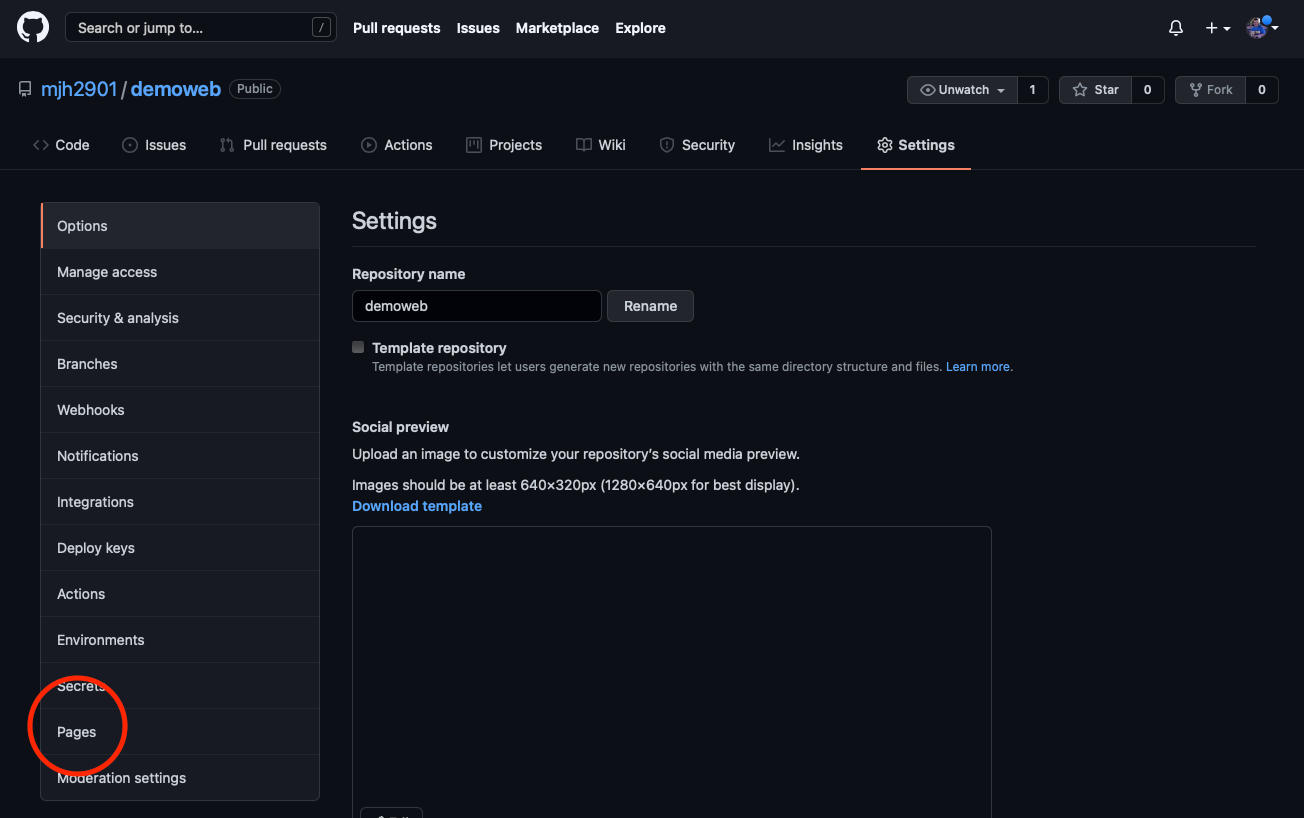Open the star count 0

(1148, 90)
